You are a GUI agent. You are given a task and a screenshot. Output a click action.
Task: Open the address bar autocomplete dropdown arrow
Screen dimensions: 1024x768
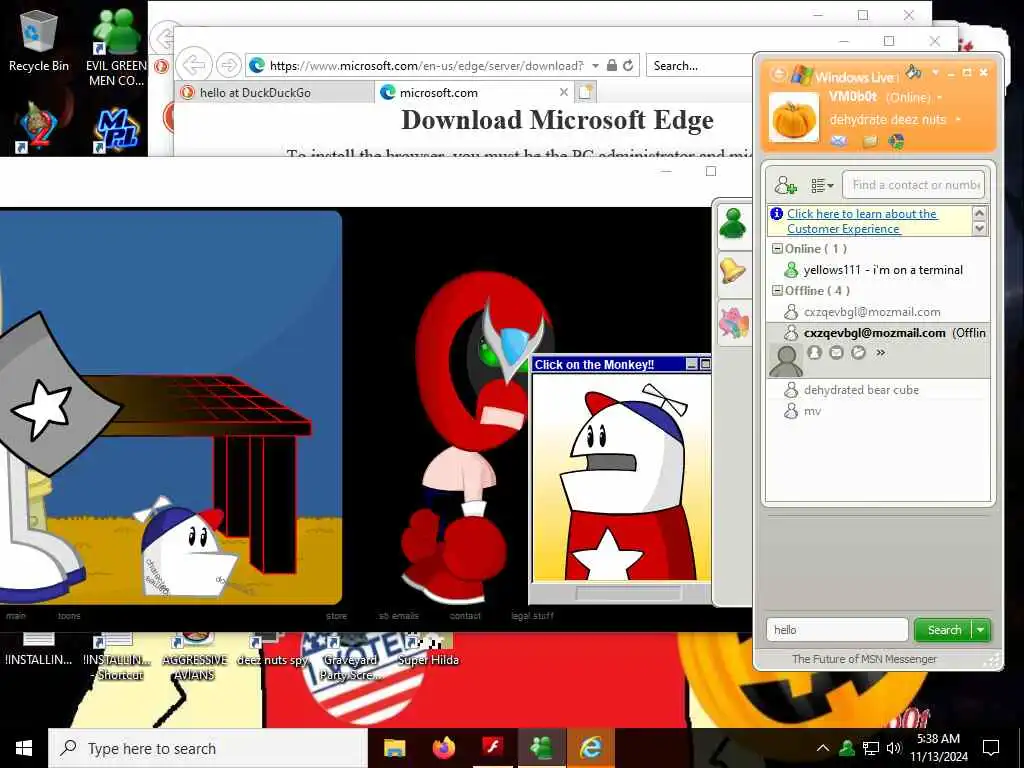coord(595,66)
